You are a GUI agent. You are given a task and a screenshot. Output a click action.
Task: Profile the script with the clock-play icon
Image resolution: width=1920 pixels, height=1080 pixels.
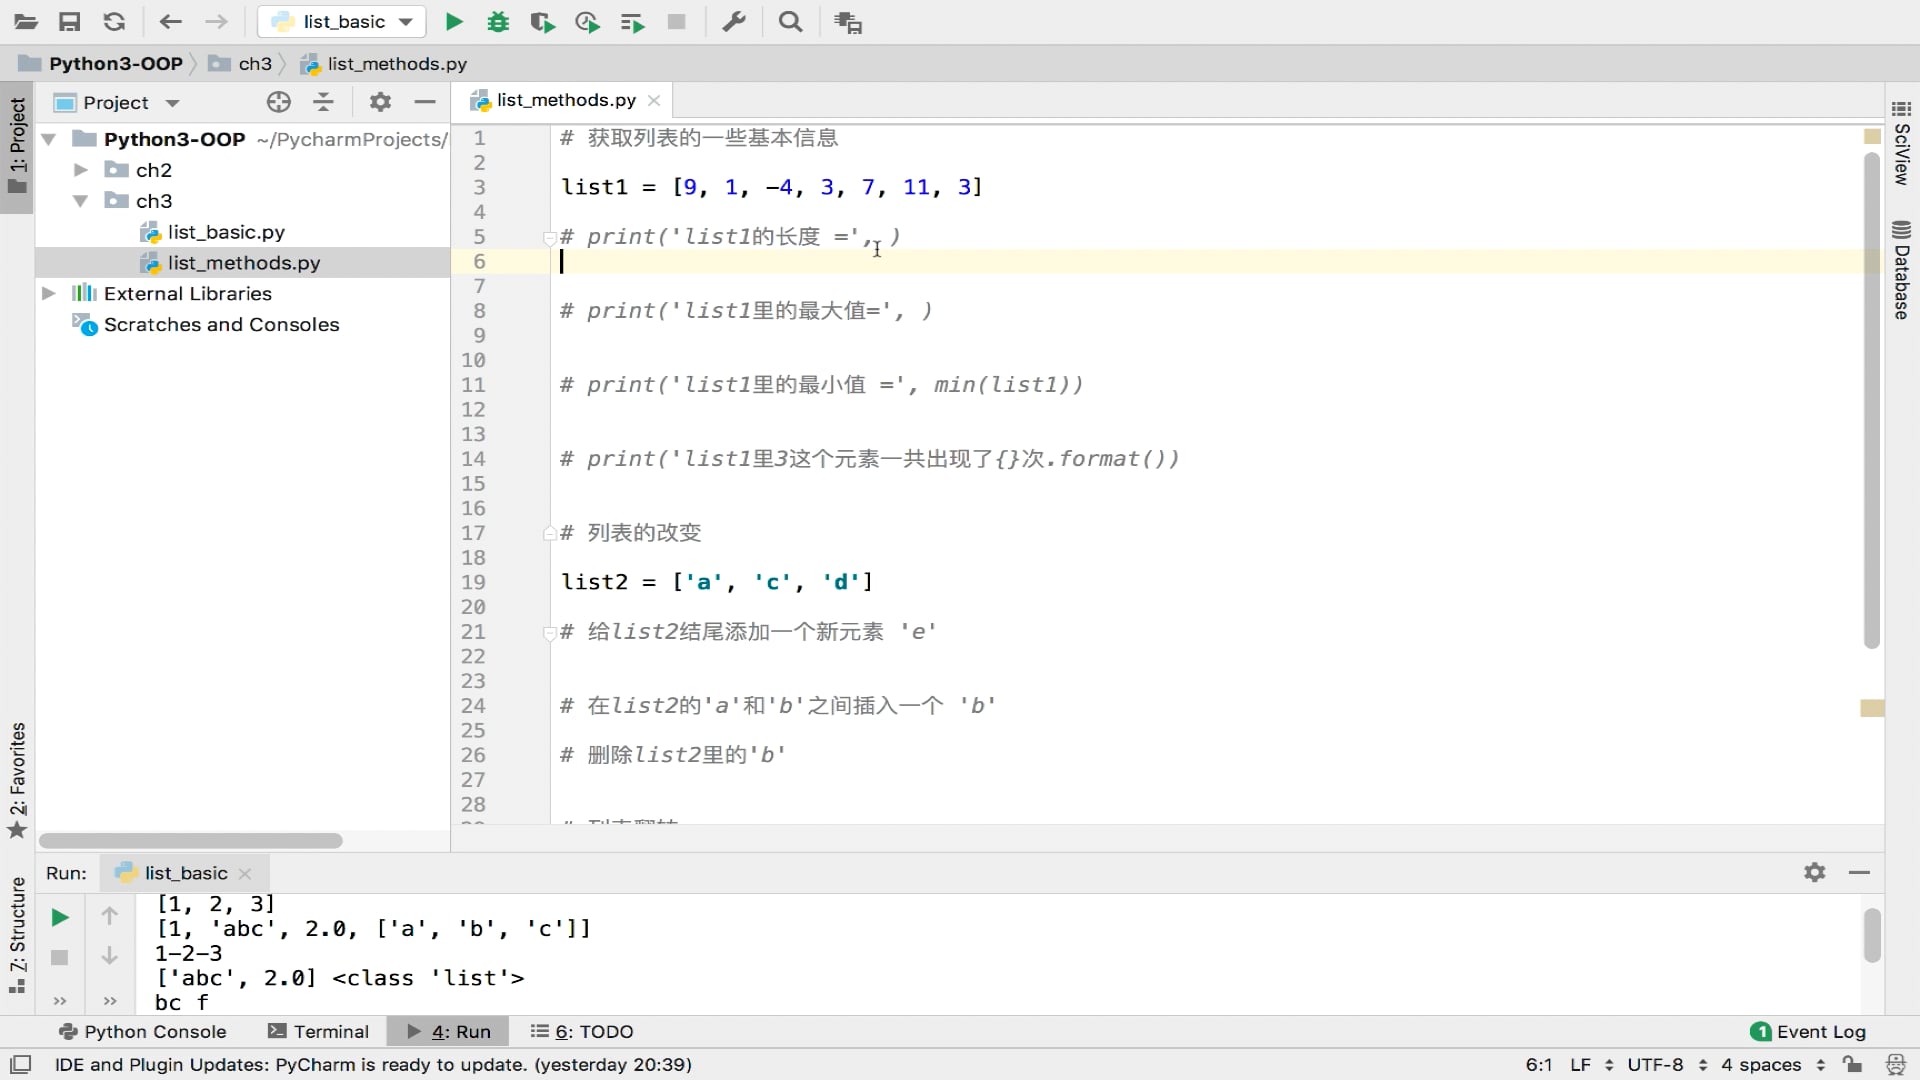587,21
